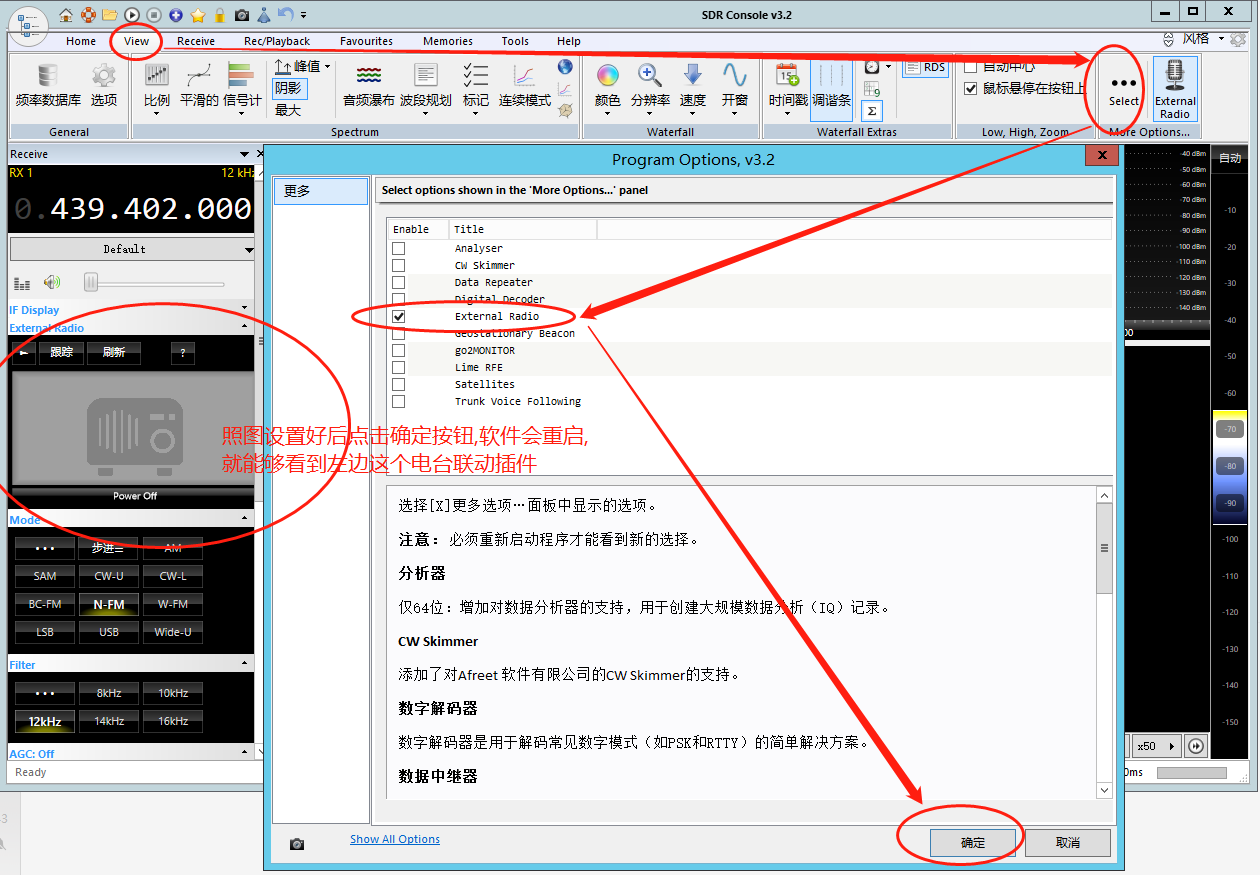Open the 频率数据库 frequency database
This screenshot has height=875, width=1260.
[x=48, y=85]
